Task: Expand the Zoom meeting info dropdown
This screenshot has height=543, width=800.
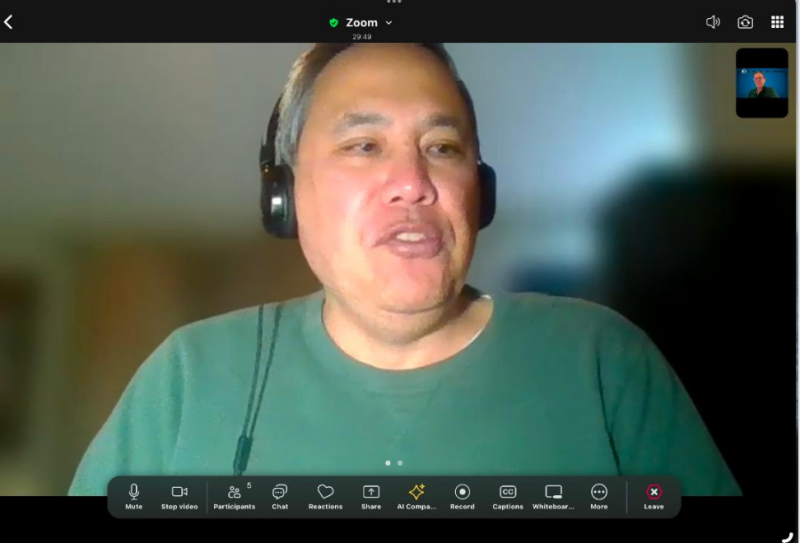Action: tap(389, 22)
